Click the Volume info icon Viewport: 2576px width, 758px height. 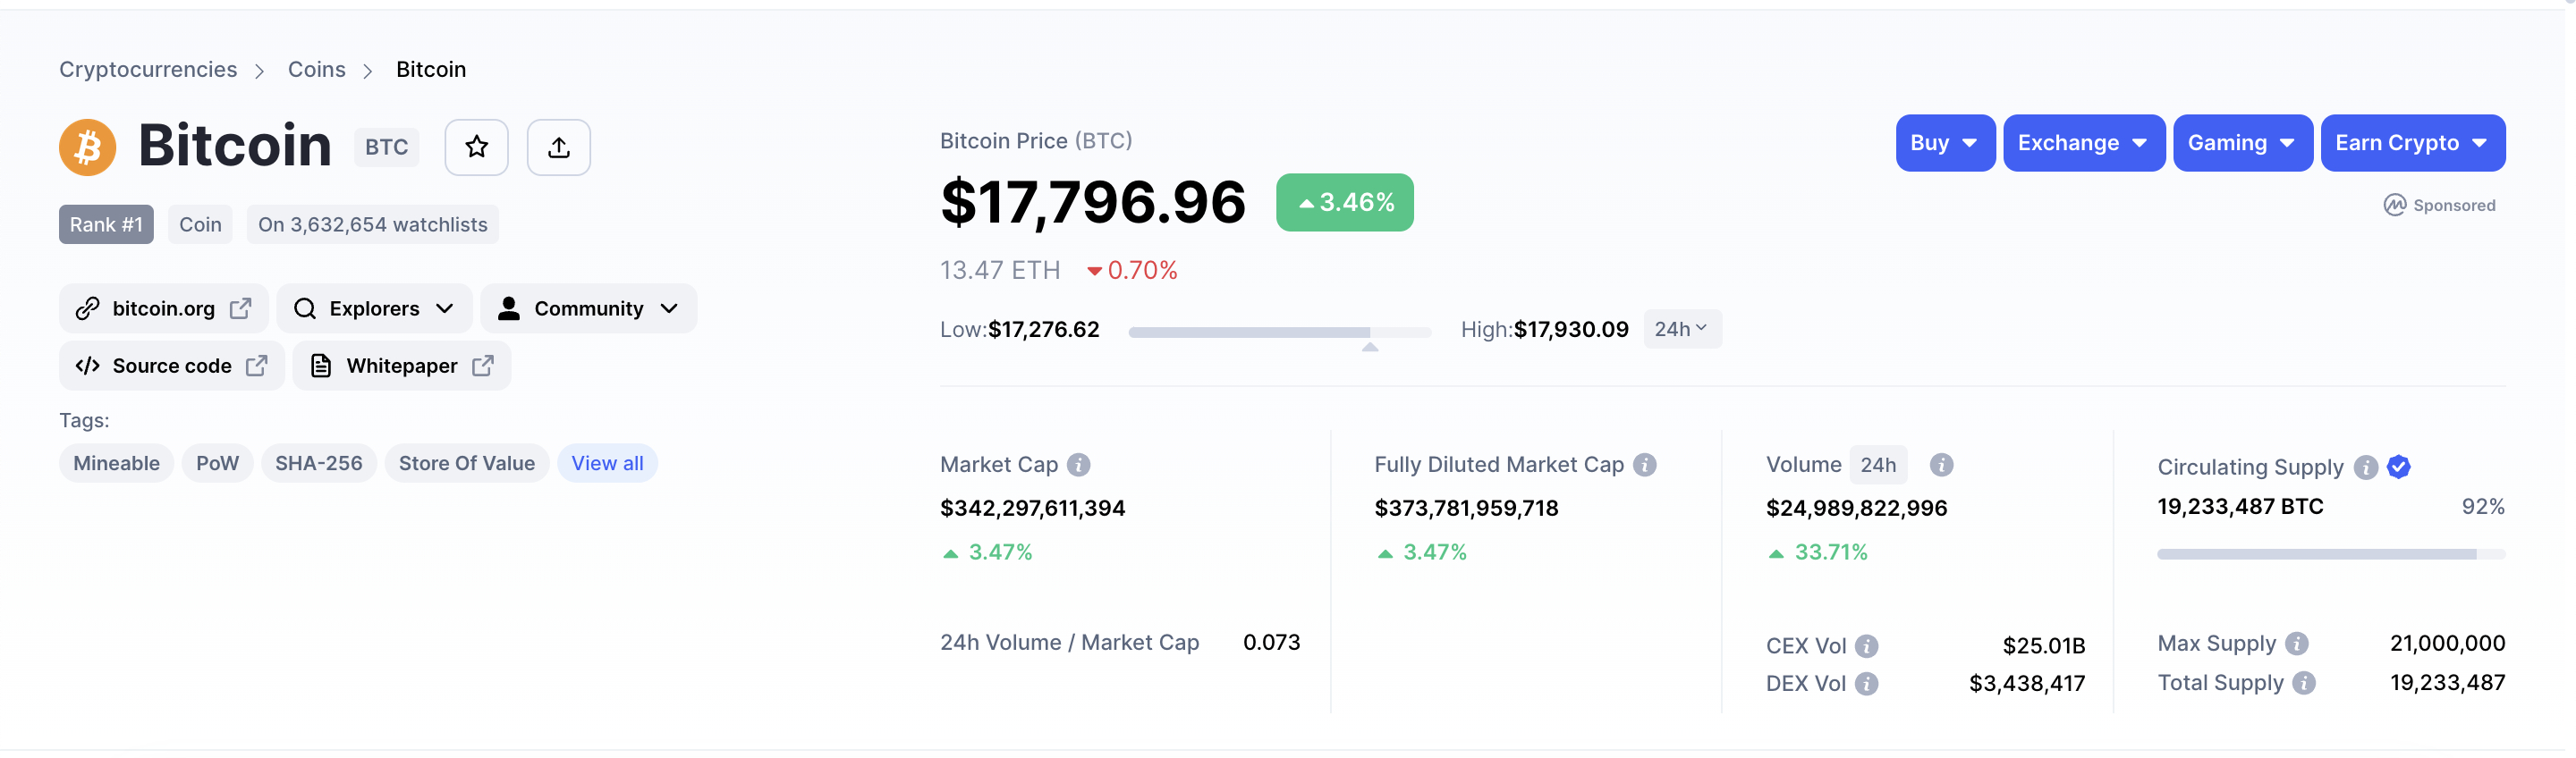click(x=1940, y=464)
